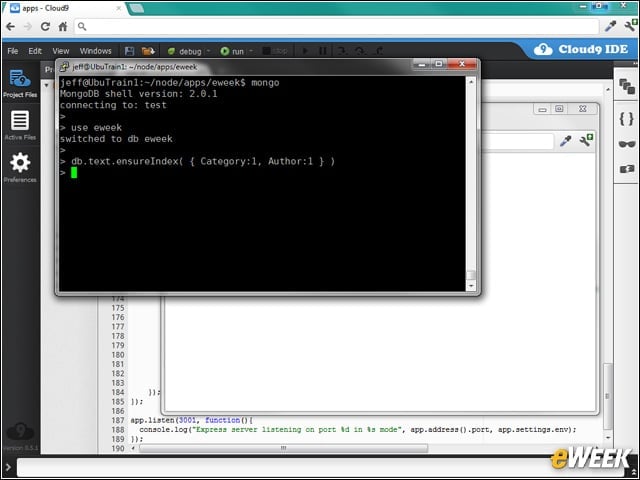Open the Active Files panel

click(x=20, y=125)
